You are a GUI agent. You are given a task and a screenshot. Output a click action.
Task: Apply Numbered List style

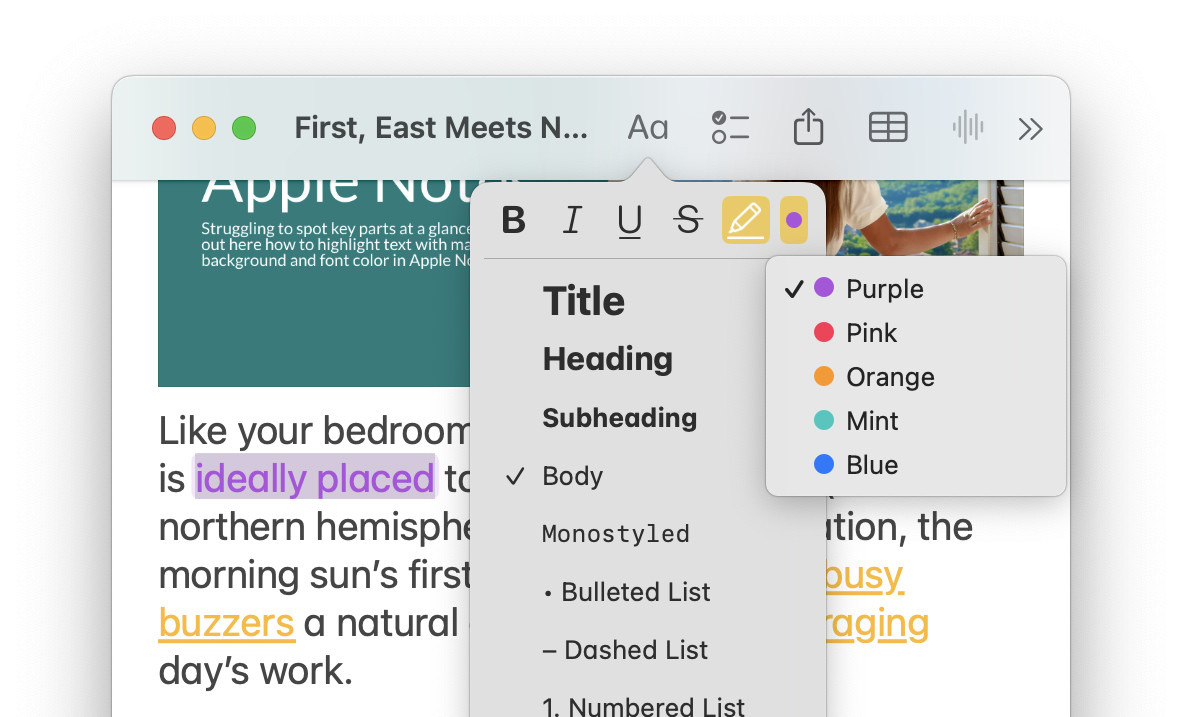coord(643,706)
